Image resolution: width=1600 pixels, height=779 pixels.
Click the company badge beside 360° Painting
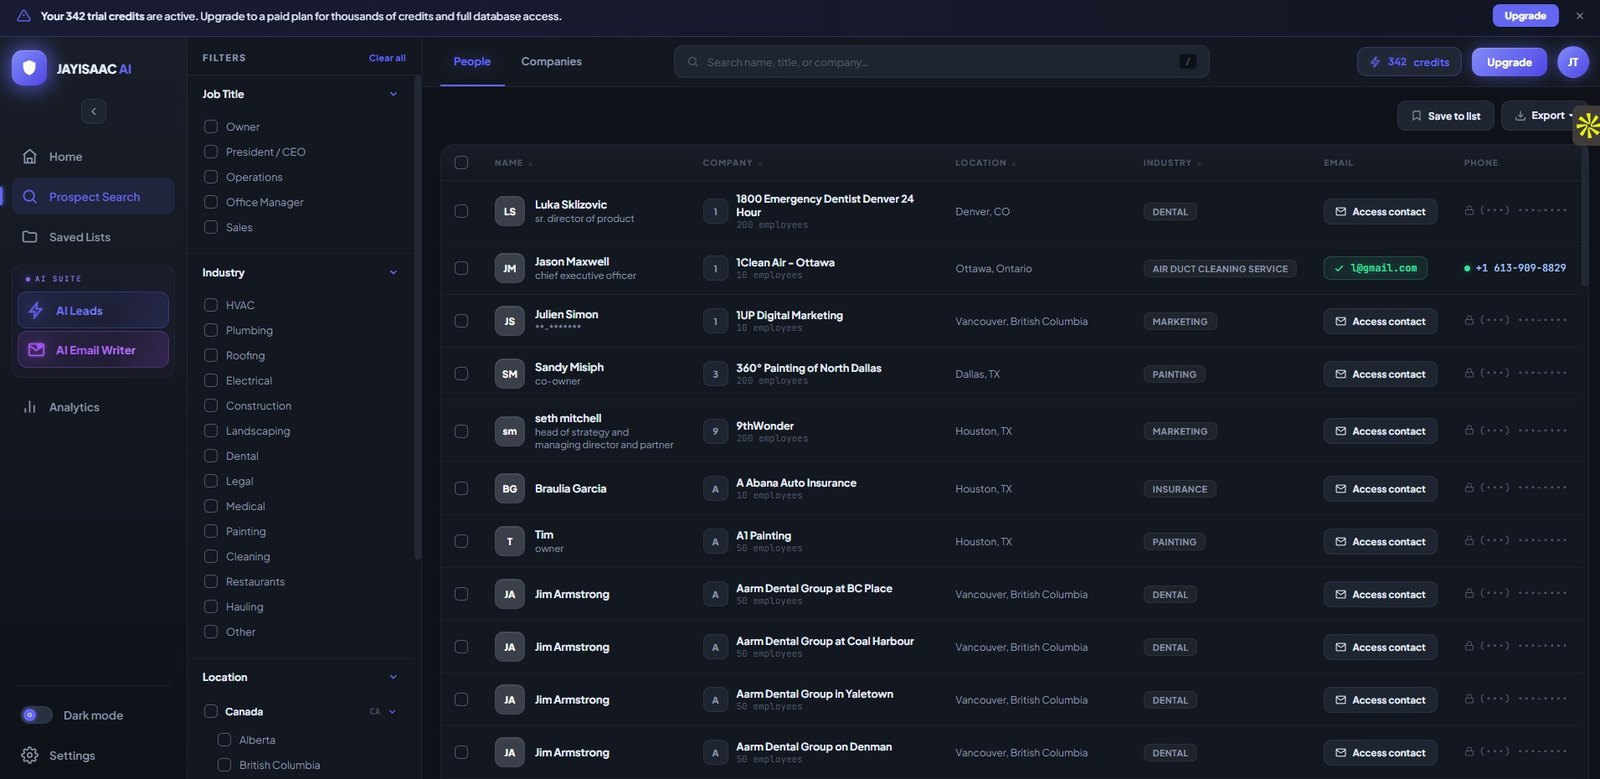715,375
